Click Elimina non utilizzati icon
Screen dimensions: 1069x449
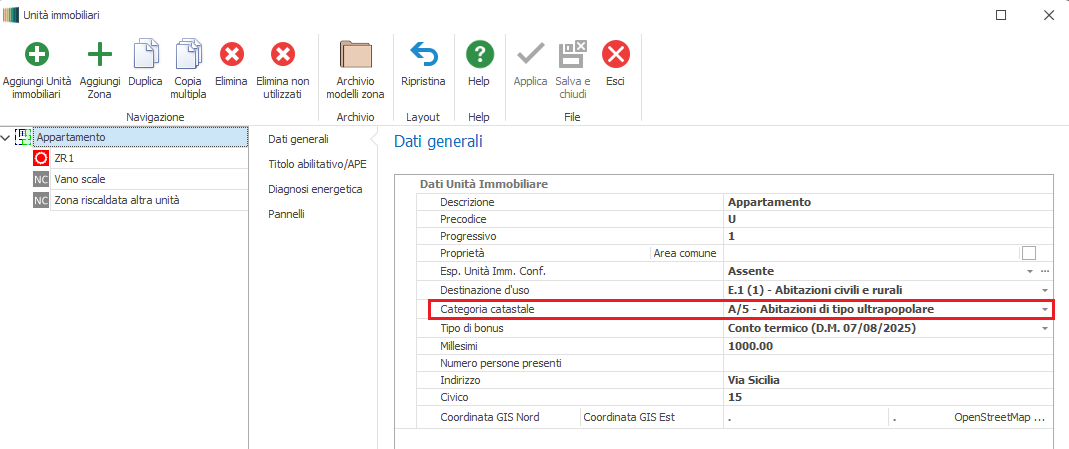coord(283,54)
